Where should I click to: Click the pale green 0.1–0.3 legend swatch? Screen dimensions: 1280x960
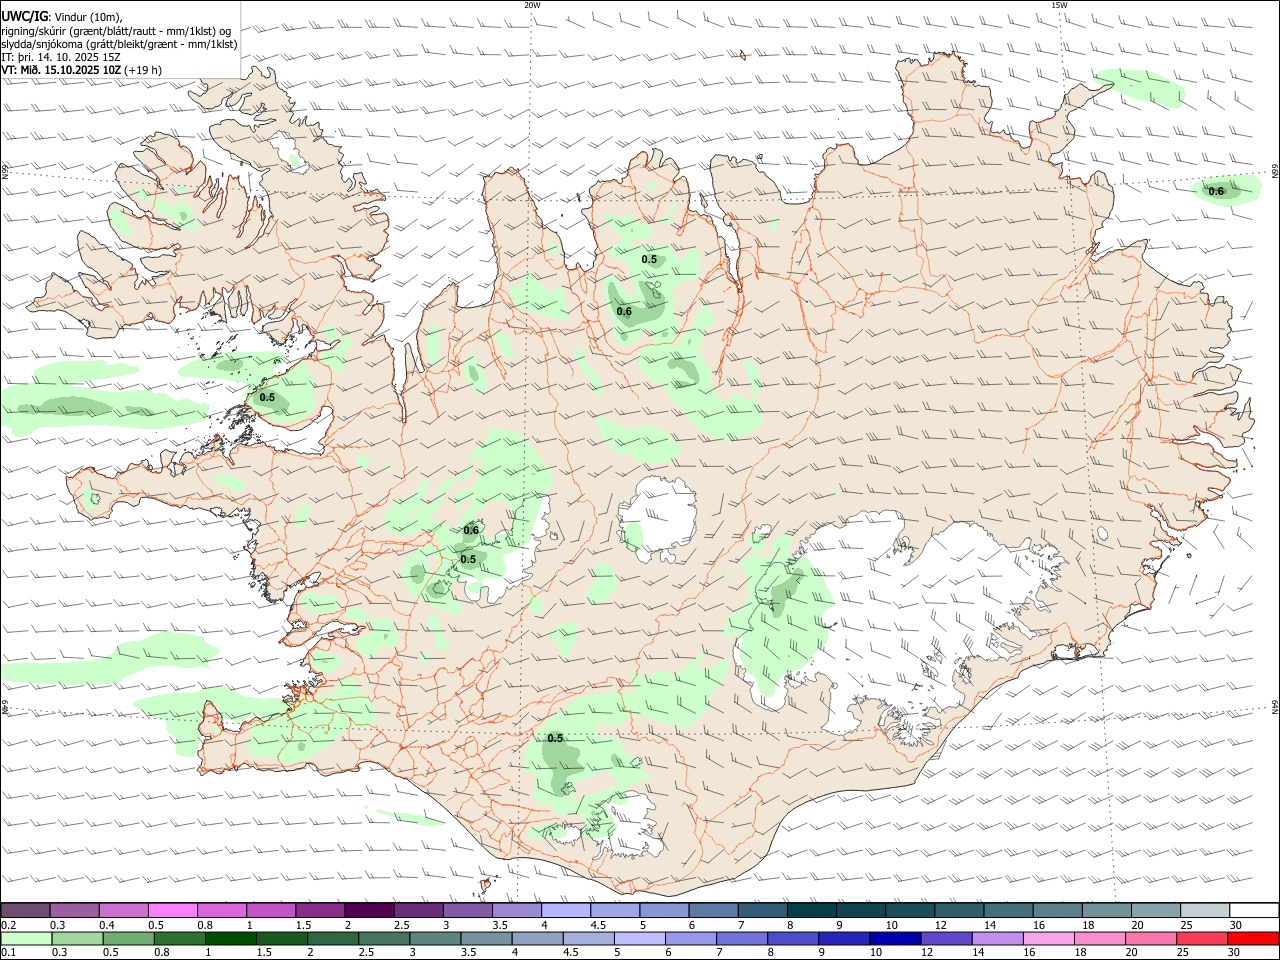[x=26, y=938]
